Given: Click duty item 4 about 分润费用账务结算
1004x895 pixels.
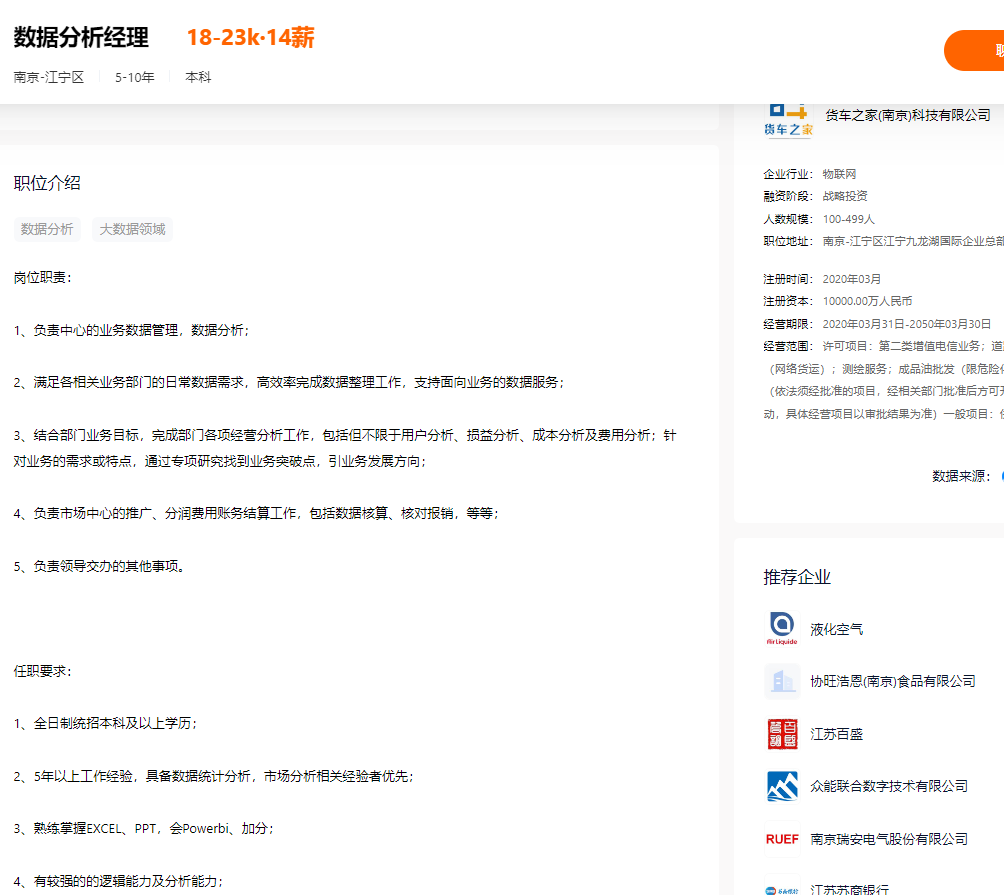Looking at the screenshot, I should [256, 513].
